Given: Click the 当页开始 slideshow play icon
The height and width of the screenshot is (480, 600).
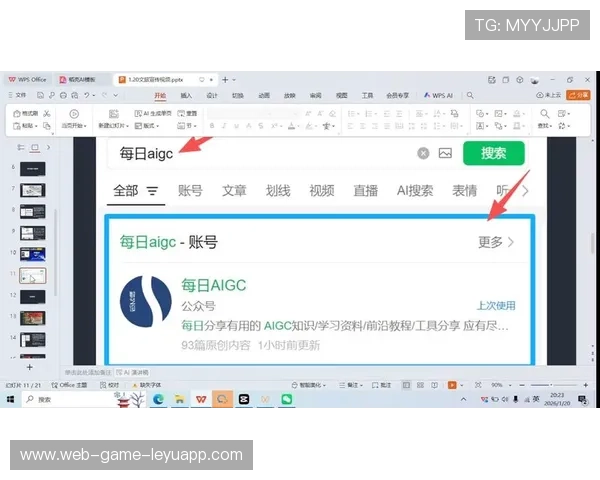Looking at the screenshot, I should [x=74, y=114].
